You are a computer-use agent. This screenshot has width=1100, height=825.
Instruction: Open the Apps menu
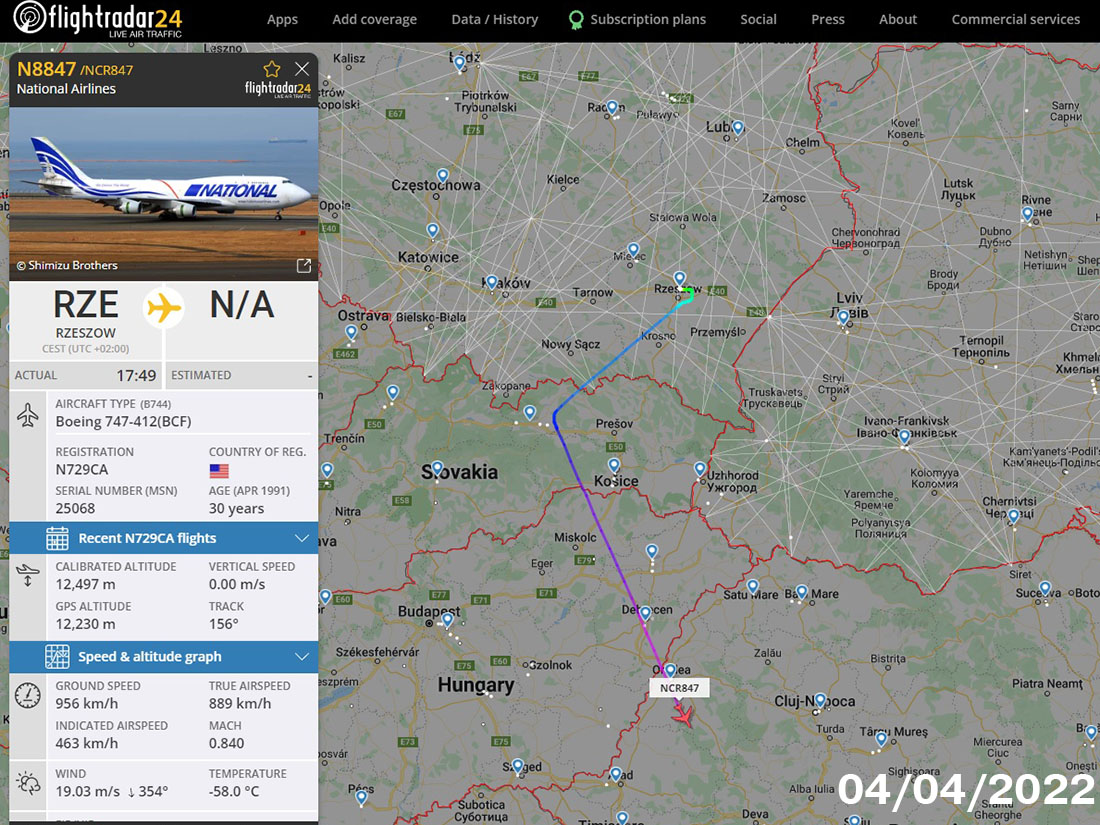click(x=282, y=20)
